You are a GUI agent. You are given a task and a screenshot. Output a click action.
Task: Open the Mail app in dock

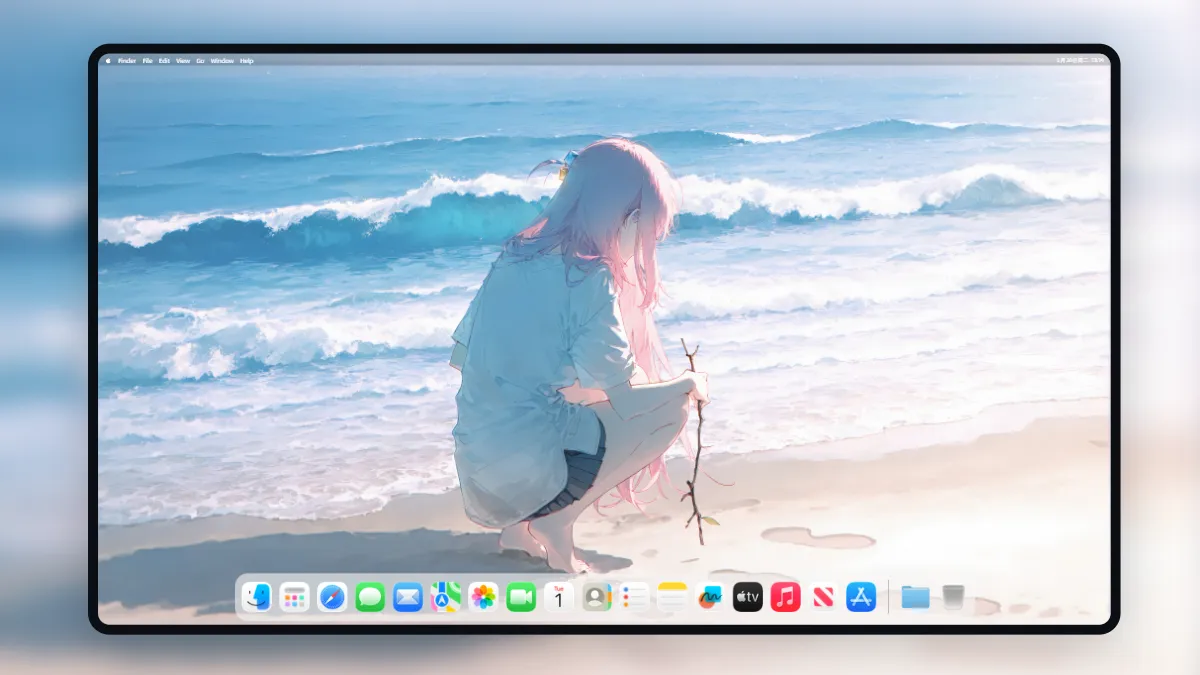tap(408, 597)
